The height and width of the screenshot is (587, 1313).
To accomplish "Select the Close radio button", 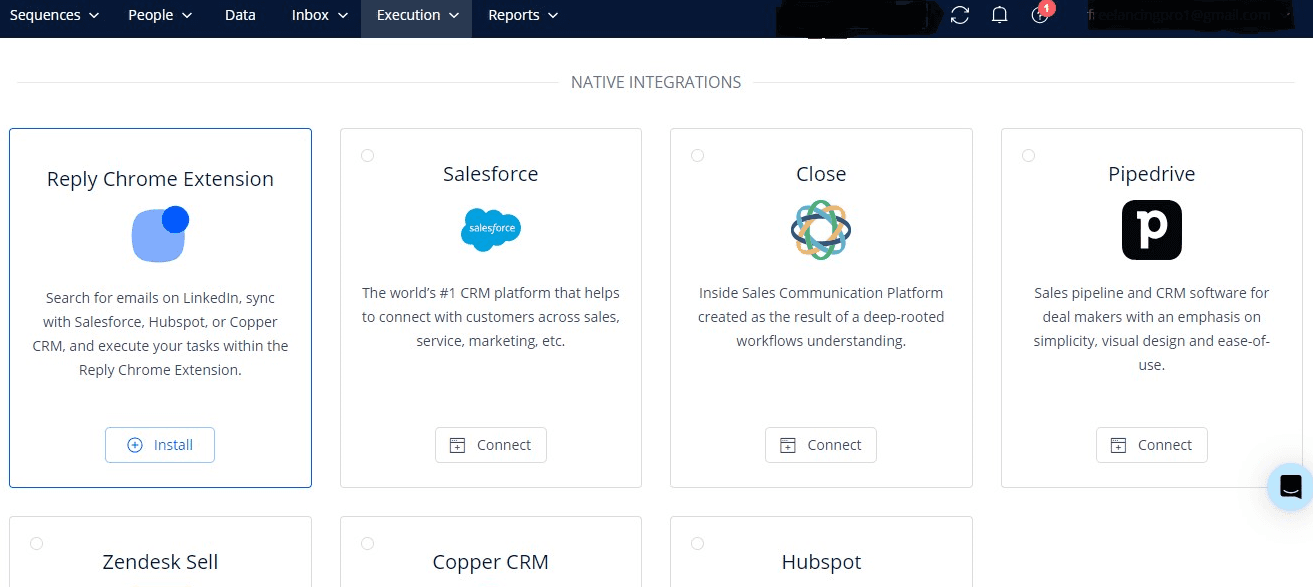I will point(697,155).
